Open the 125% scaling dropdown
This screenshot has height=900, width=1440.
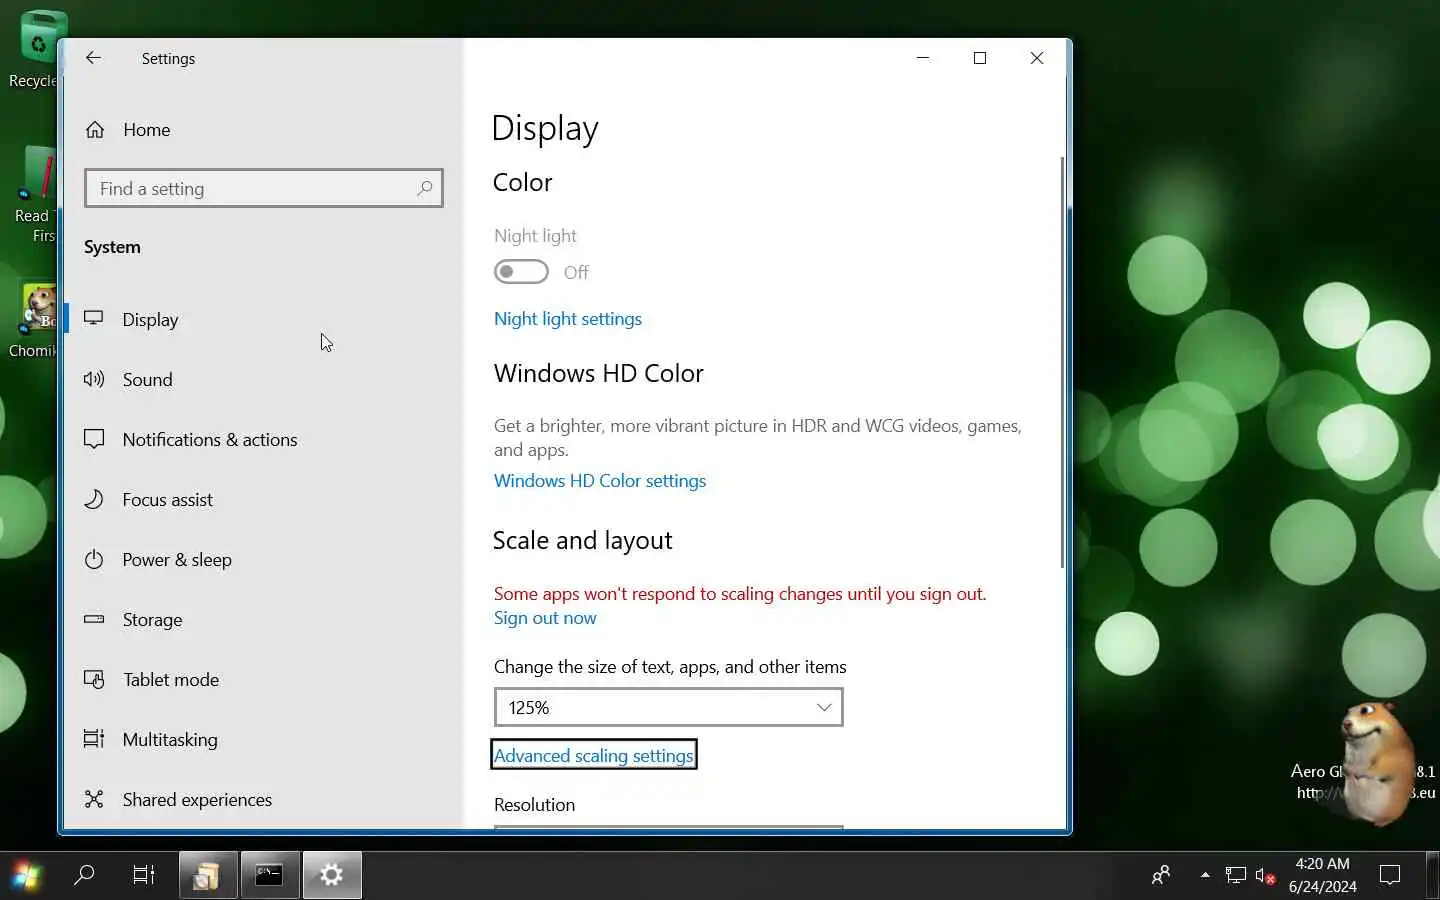(668, 707)
